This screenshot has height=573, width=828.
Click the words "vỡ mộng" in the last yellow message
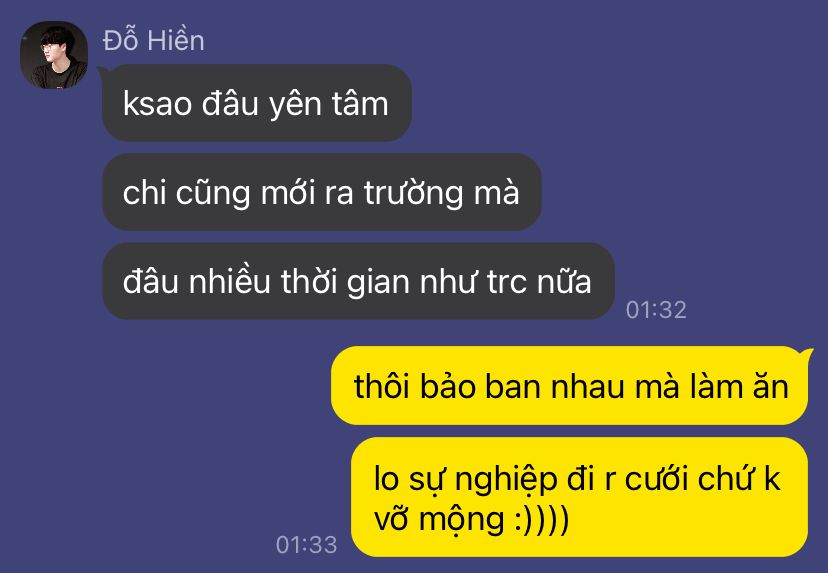pyautogui.click(x=439, y=519)
